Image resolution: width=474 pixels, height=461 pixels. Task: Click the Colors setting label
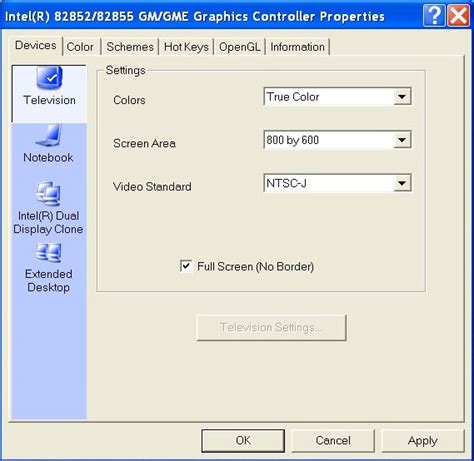129,100
